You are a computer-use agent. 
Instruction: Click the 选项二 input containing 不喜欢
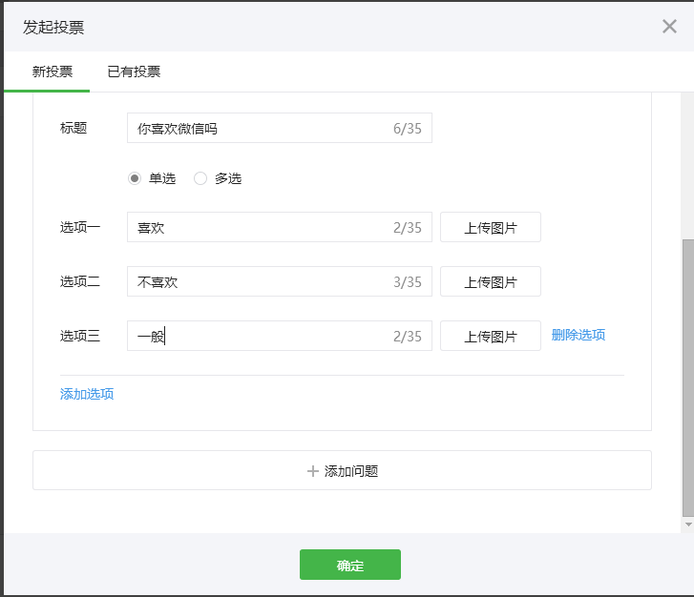(x=262, y=282)
